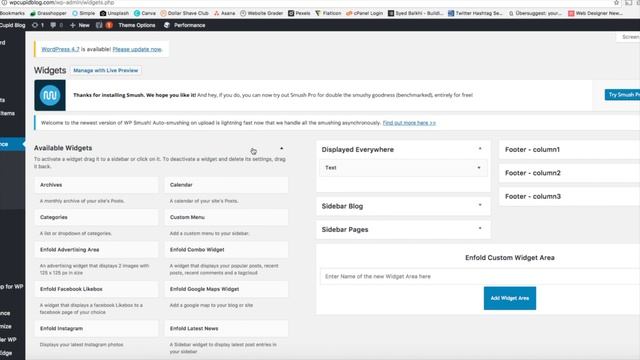This screenshot has height=360, width=640.
Task: Open the Dollar Shave Club bookmark
Action: [184, 13]
